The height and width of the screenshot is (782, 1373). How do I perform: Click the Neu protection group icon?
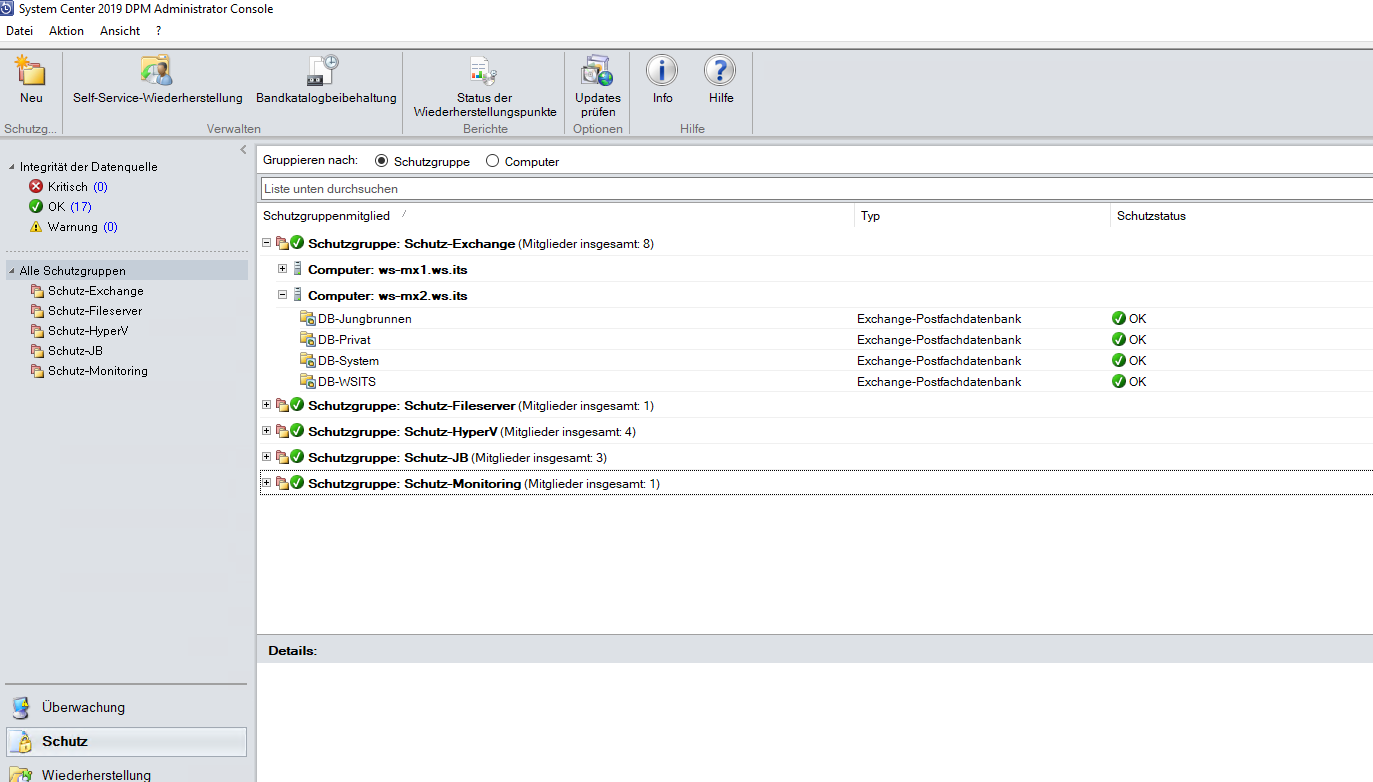tap(31, 71)
